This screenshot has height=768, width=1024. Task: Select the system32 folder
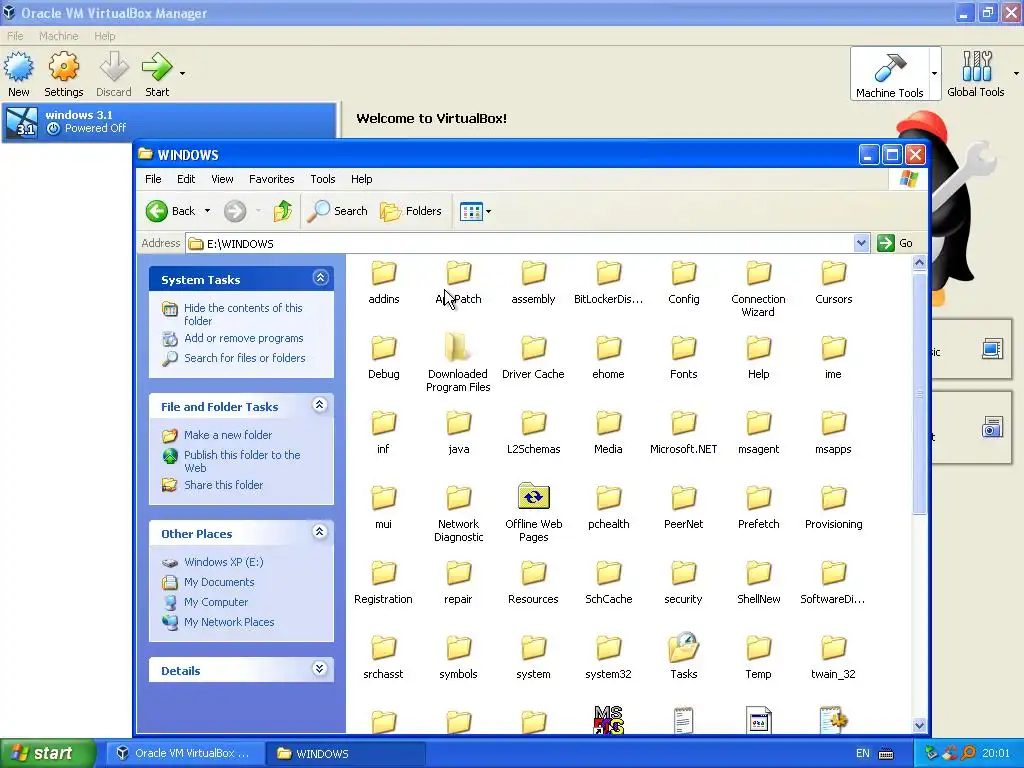click(608, 658)
